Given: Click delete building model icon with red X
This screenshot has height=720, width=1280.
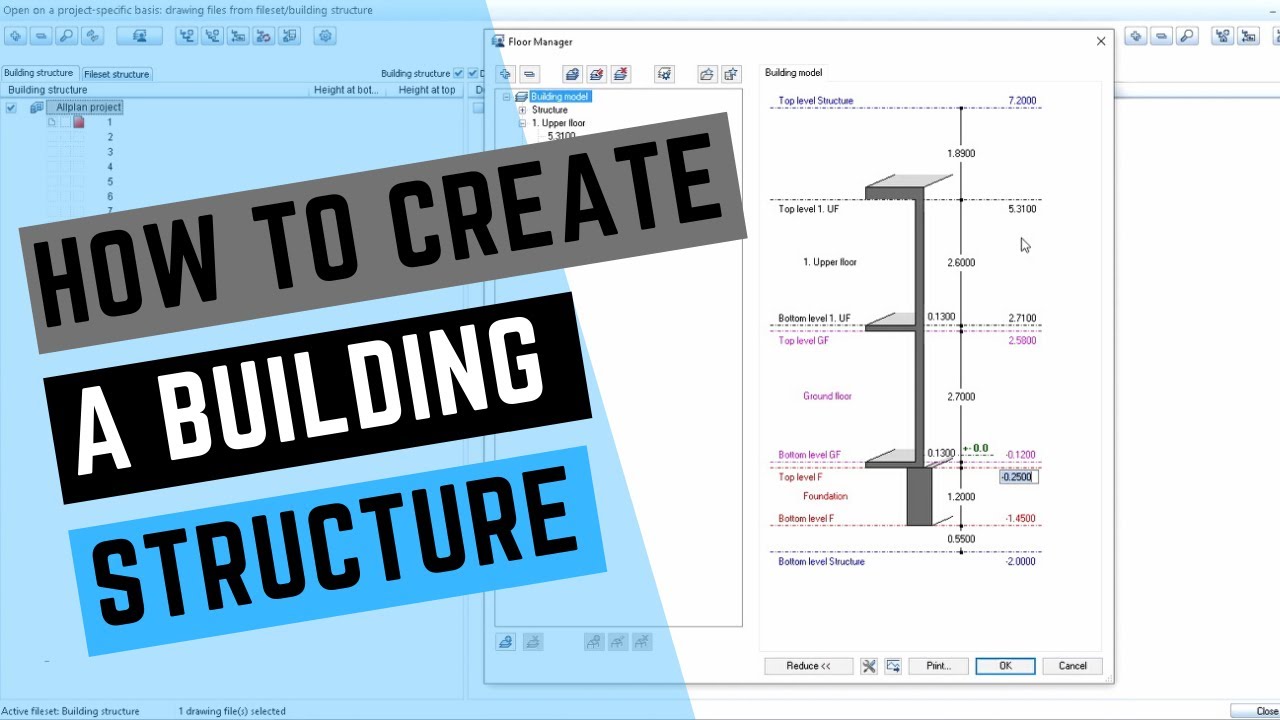Looking at the screenshot, I should (x=620, y=74).
